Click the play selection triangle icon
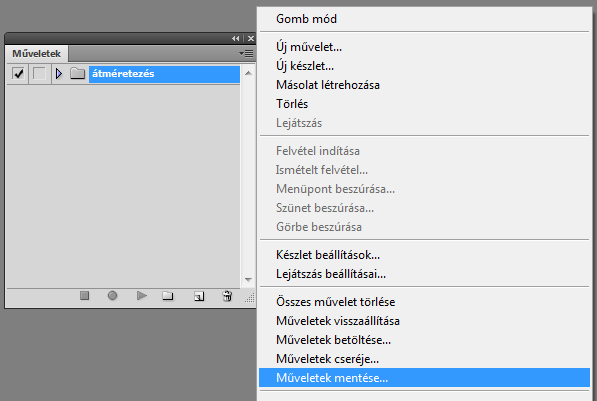The image size is (597, 401). tap(142, 296)
